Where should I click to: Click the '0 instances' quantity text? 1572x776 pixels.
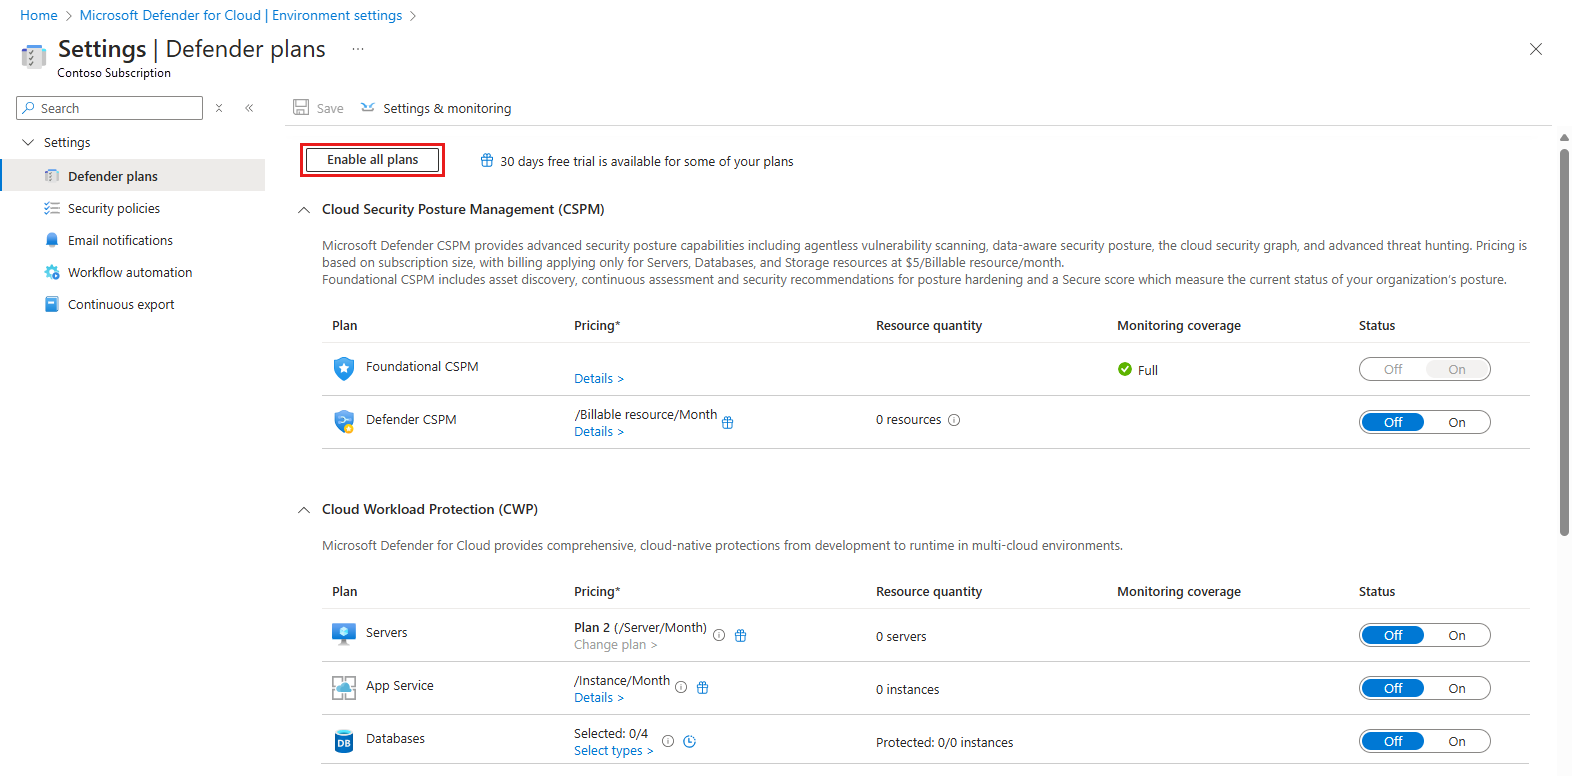point(908,689)
